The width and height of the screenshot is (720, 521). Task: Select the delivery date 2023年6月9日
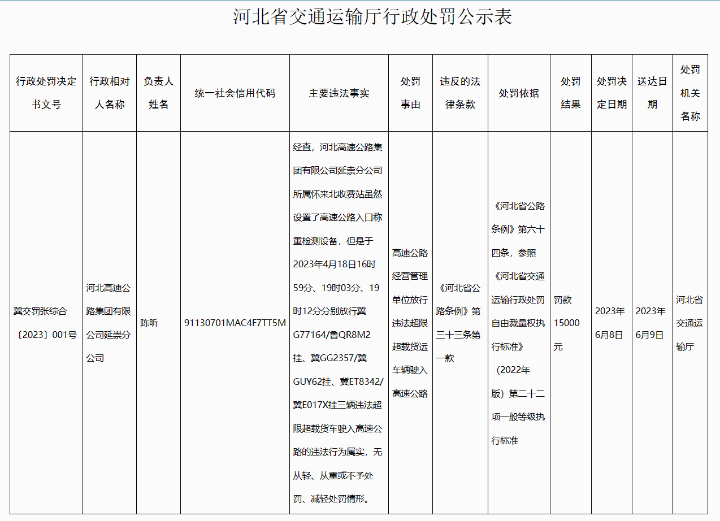pyautogui.click(x=650, y=323)
